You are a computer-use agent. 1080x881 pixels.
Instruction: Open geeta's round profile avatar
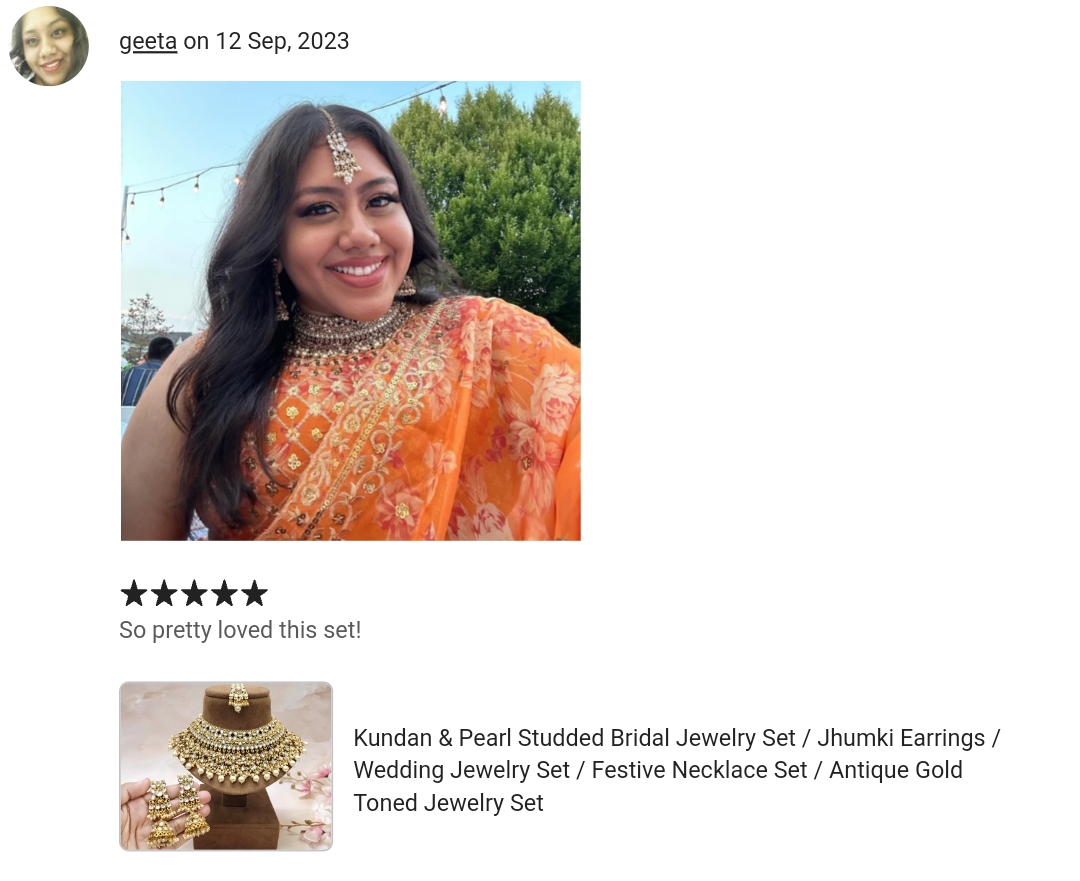[49, 46]
